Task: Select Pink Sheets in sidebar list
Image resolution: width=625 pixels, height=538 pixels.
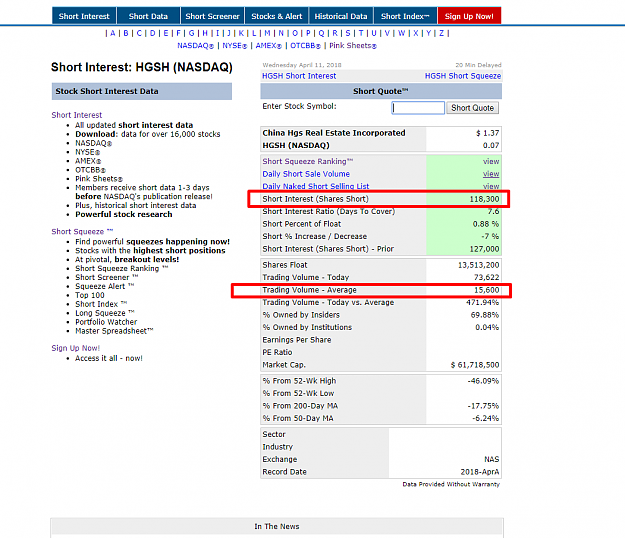Action: click(x=99, y=179)
